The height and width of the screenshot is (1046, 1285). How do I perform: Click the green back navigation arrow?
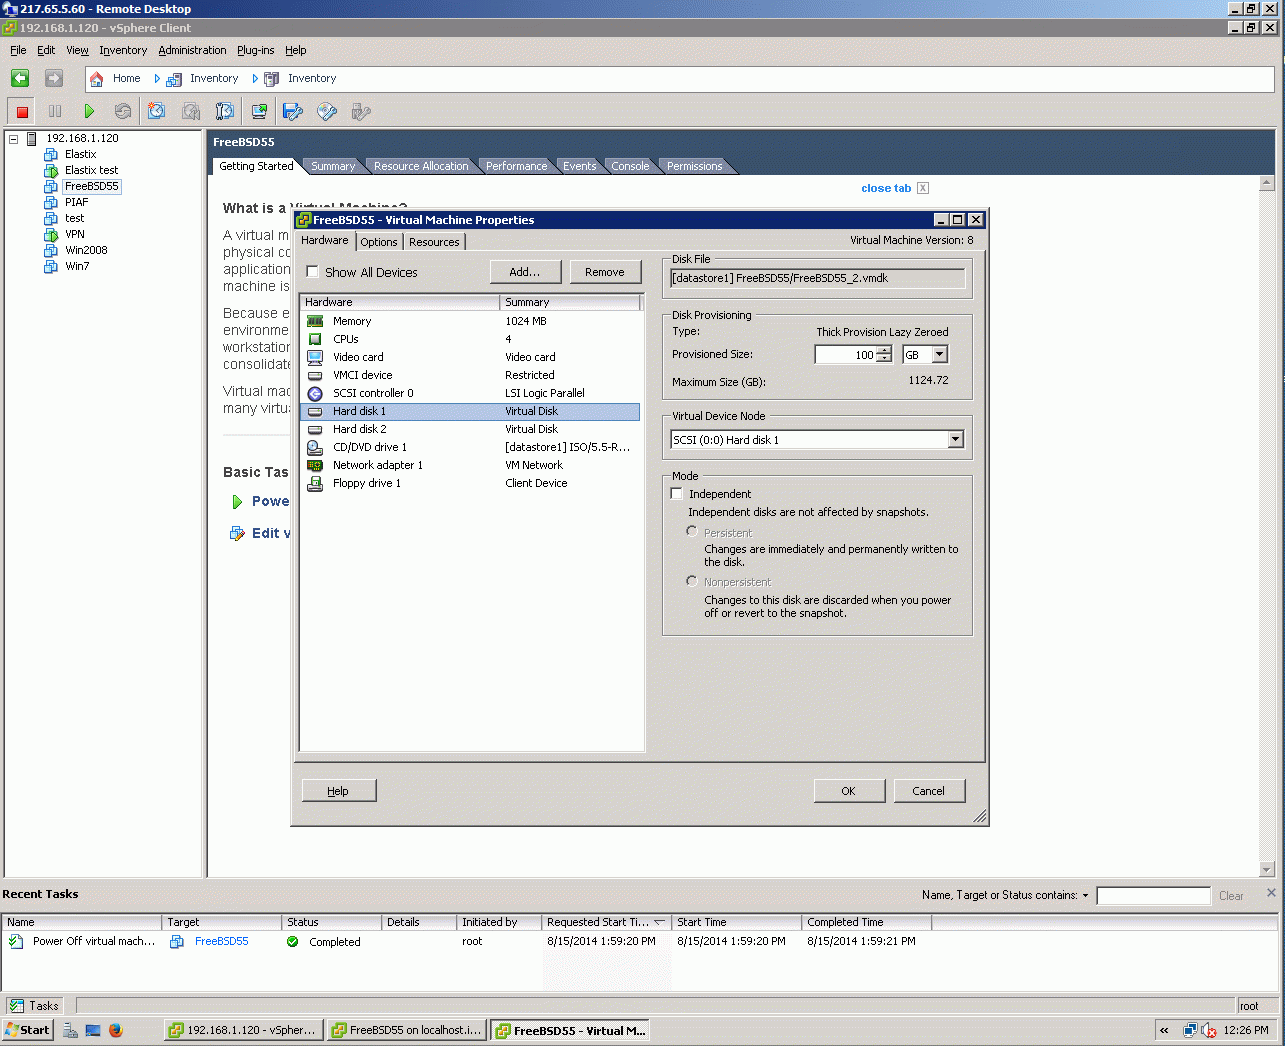click(x=20, y=78)
